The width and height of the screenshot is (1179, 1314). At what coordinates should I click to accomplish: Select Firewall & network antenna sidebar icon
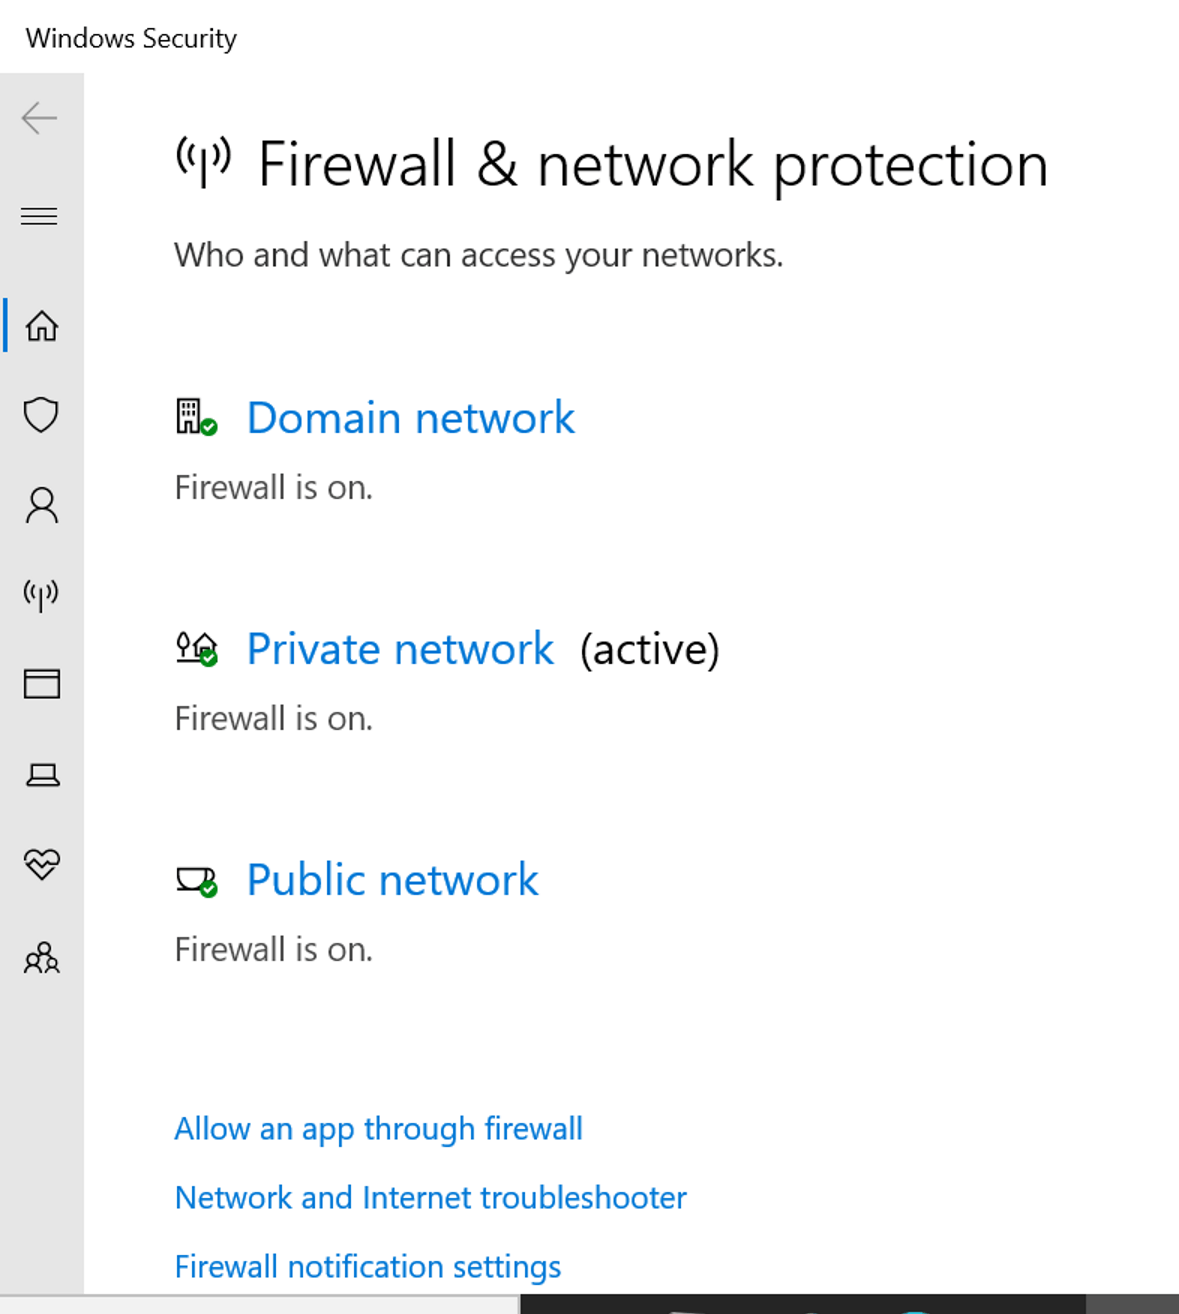(x=41, y=595)
